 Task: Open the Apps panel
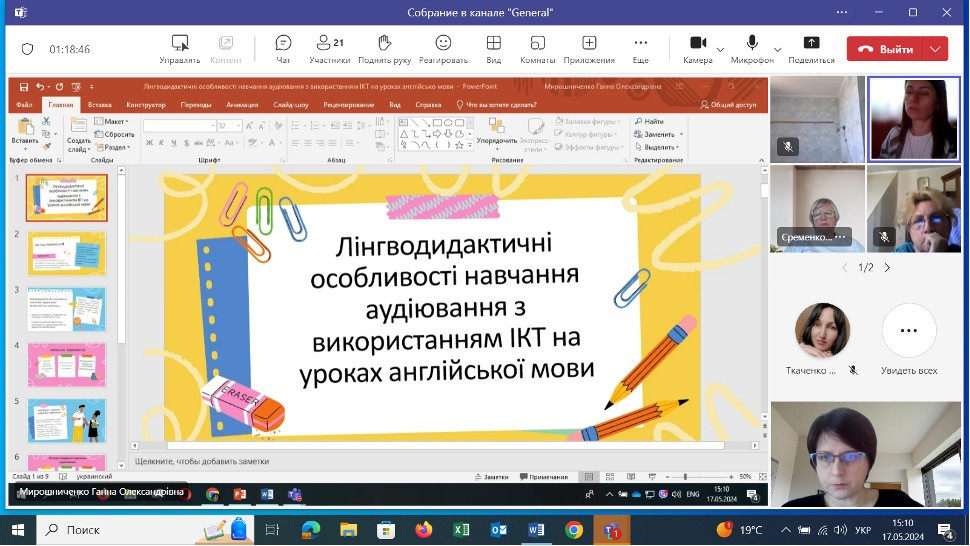[x=589, y=48]
